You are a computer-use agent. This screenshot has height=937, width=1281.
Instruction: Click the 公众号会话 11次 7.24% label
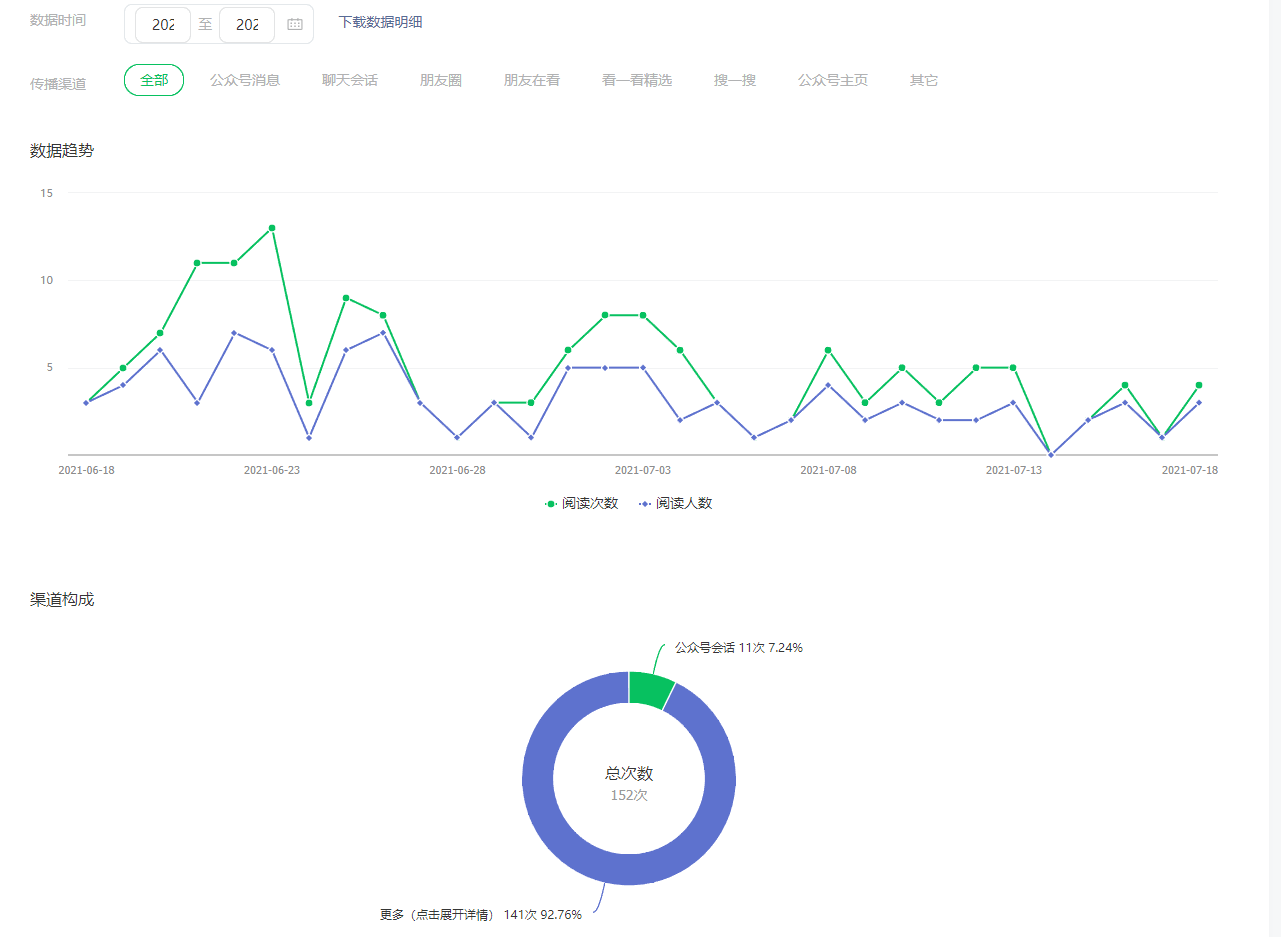[x=738, y=648]
